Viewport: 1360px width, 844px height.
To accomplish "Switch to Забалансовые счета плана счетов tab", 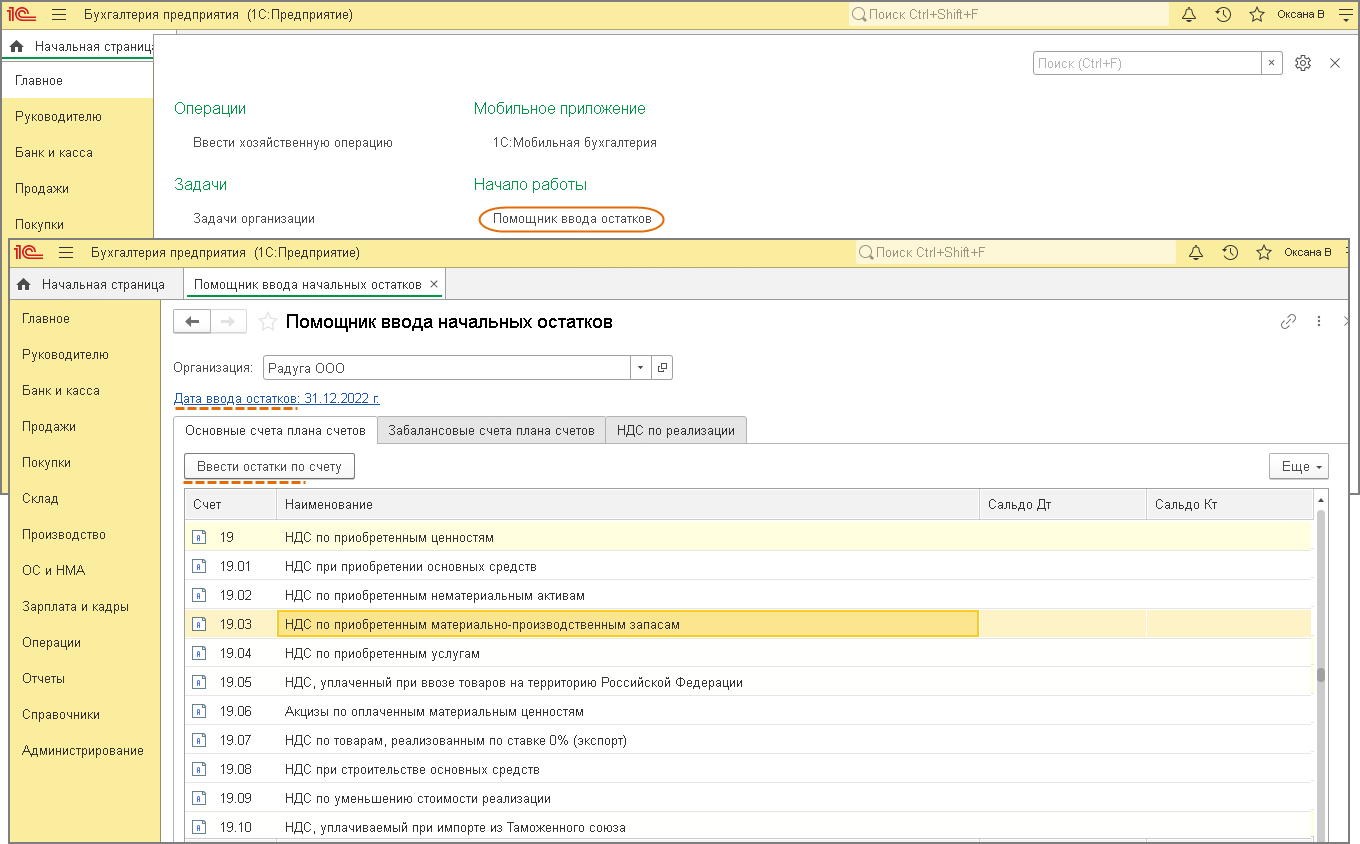I will (491, 430).
